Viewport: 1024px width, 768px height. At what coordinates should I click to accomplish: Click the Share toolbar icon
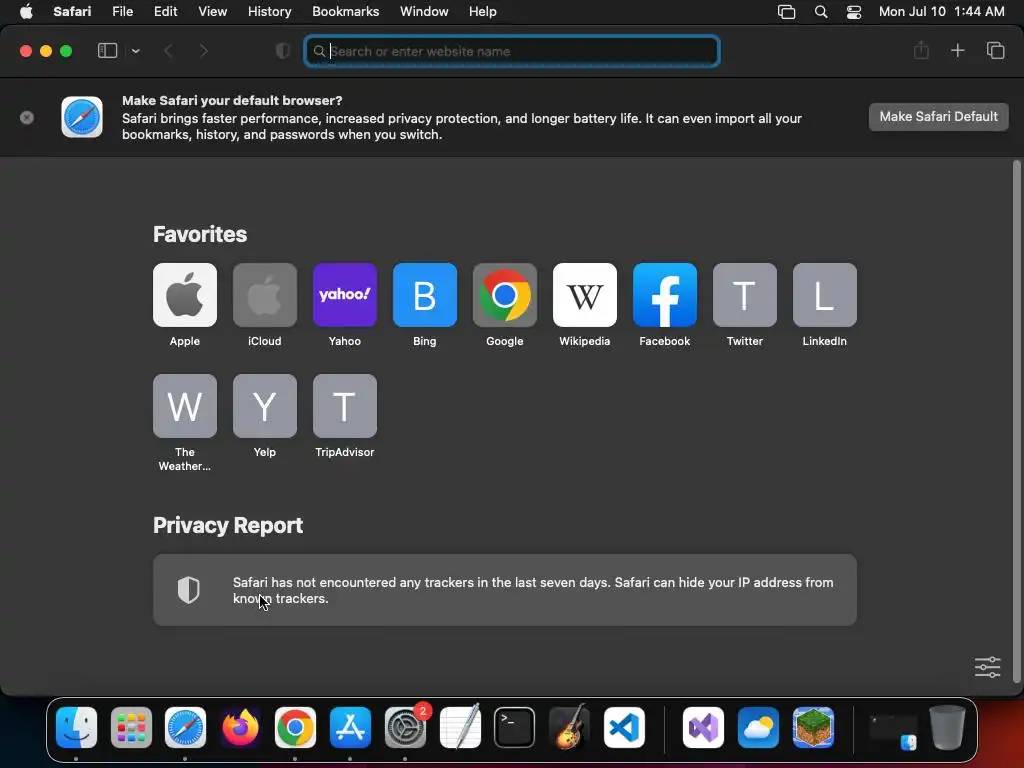pos(921,50)
